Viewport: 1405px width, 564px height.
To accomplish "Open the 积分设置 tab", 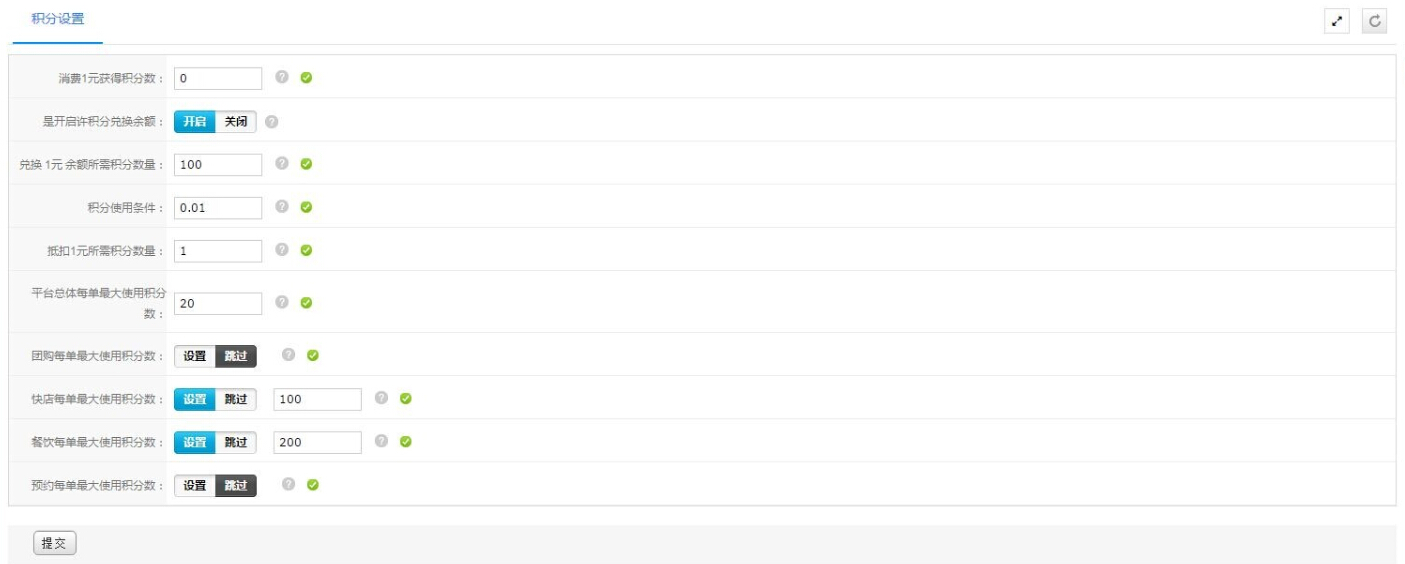I will 58,19.
